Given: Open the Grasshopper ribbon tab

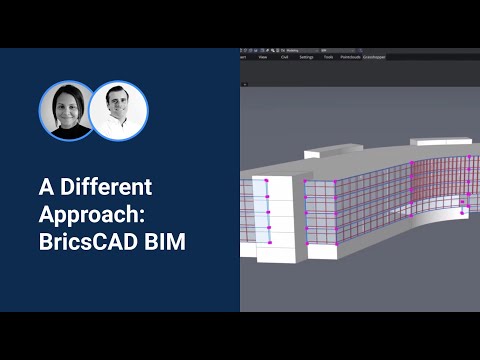Looking at the screenshot, I should coord(374,57).
